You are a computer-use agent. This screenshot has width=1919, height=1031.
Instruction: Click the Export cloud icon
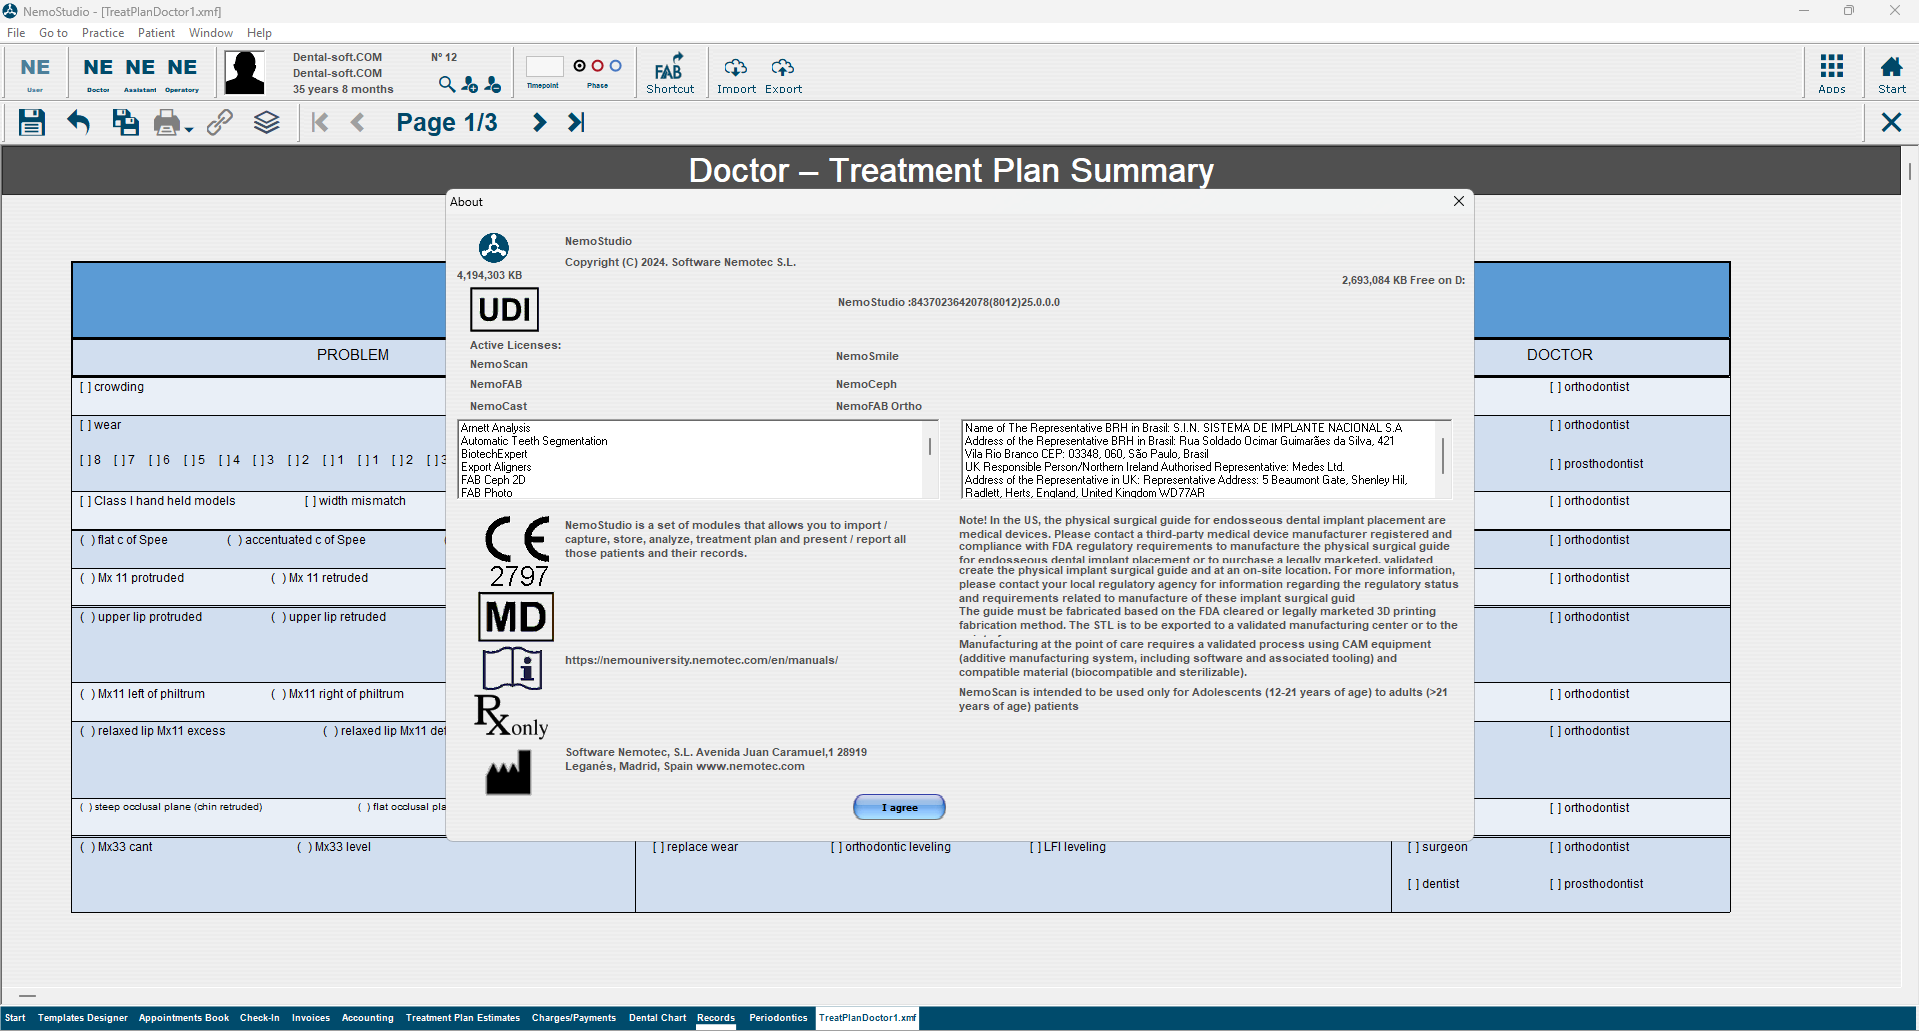(x=783, y=73)
